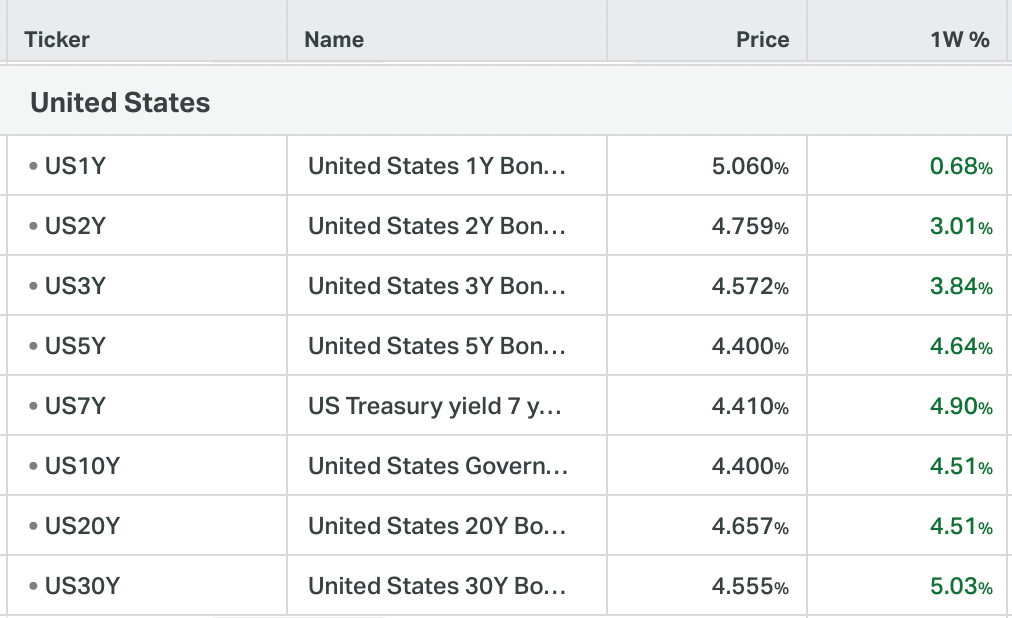Open the US2Y ticker symbol
The image size is (1012, 618).
(75, 226)
